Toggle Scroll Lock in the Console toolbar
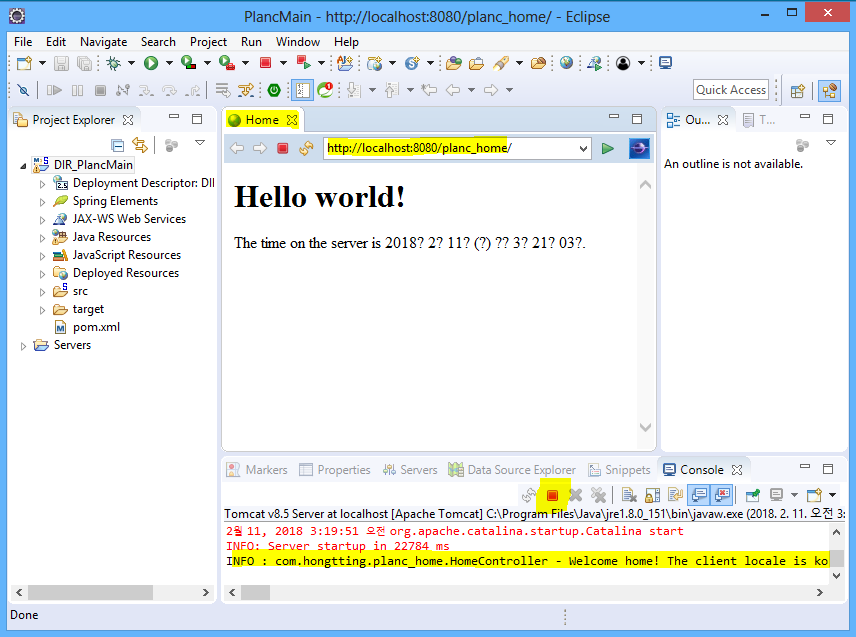This screenshot has height=637, width=856. click(x=652, y=495)
